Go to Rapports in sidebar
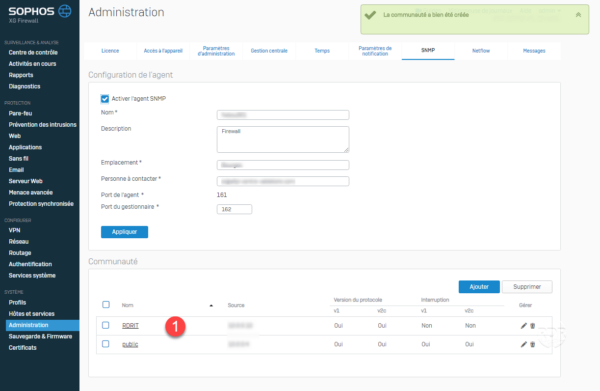Image resolution: width=600 pixels, height=391 pixels. point(21,75)
